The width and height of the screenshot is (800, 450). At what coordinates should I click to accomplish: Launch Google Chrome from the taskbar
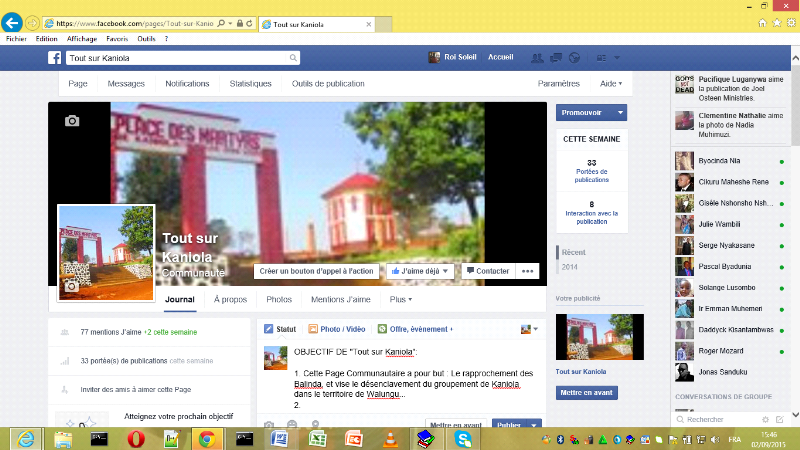[207, 439]
